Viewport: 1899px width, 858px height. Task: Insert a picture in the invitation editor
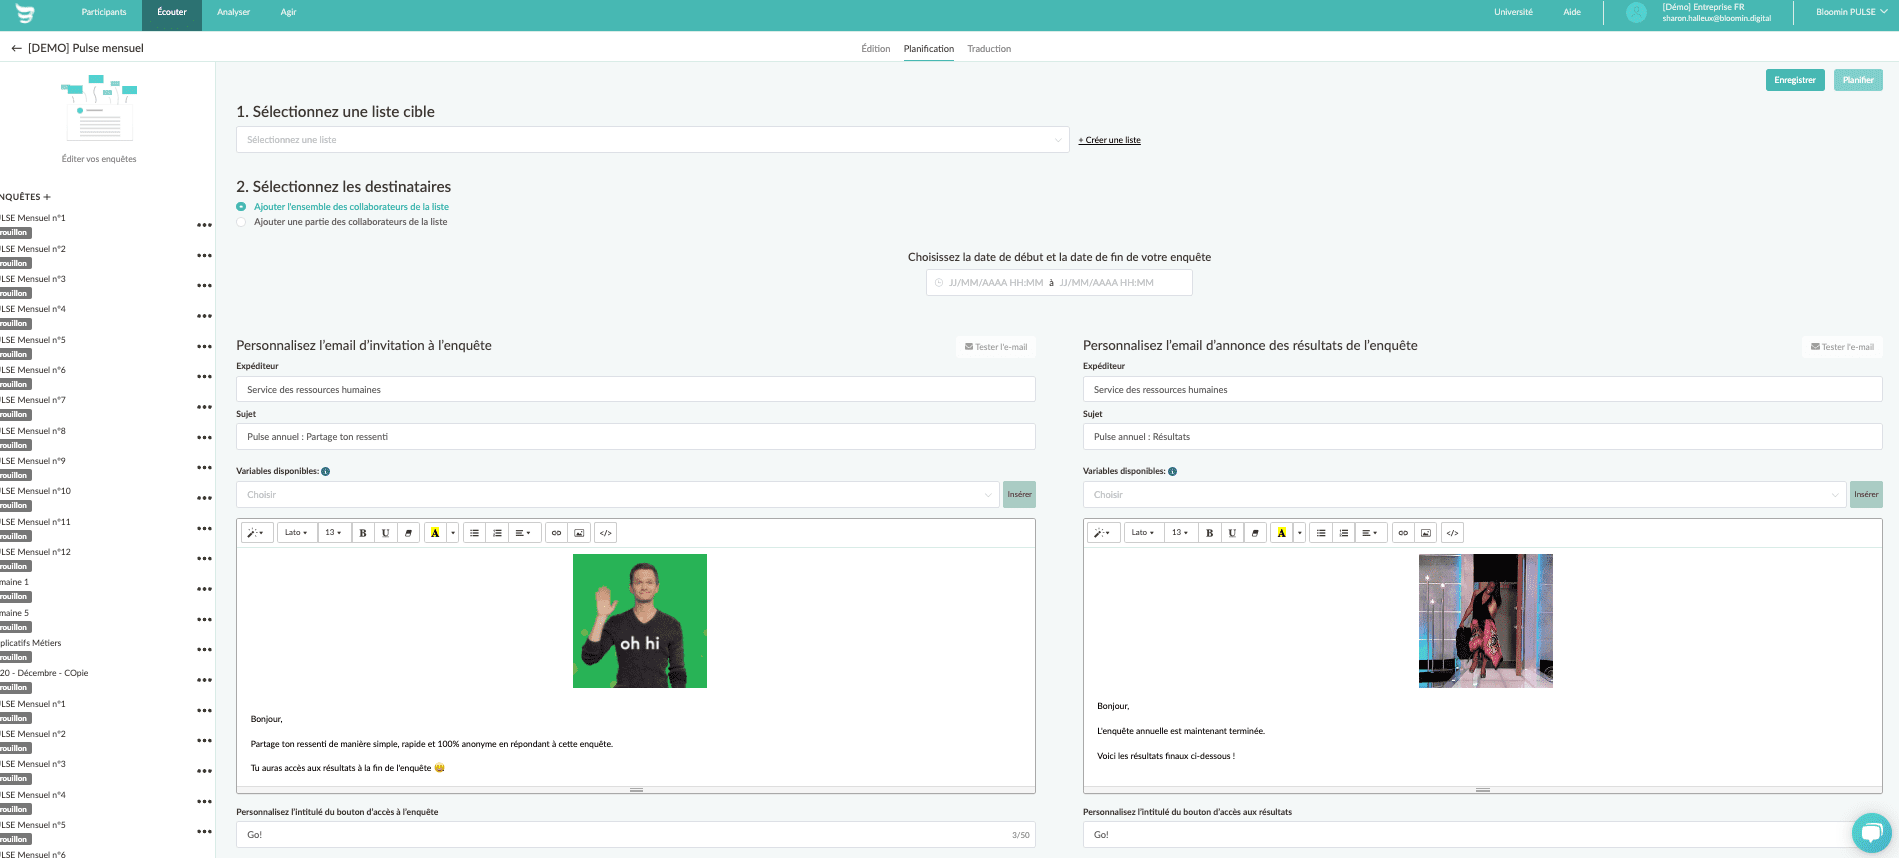(x=579, y=533)
